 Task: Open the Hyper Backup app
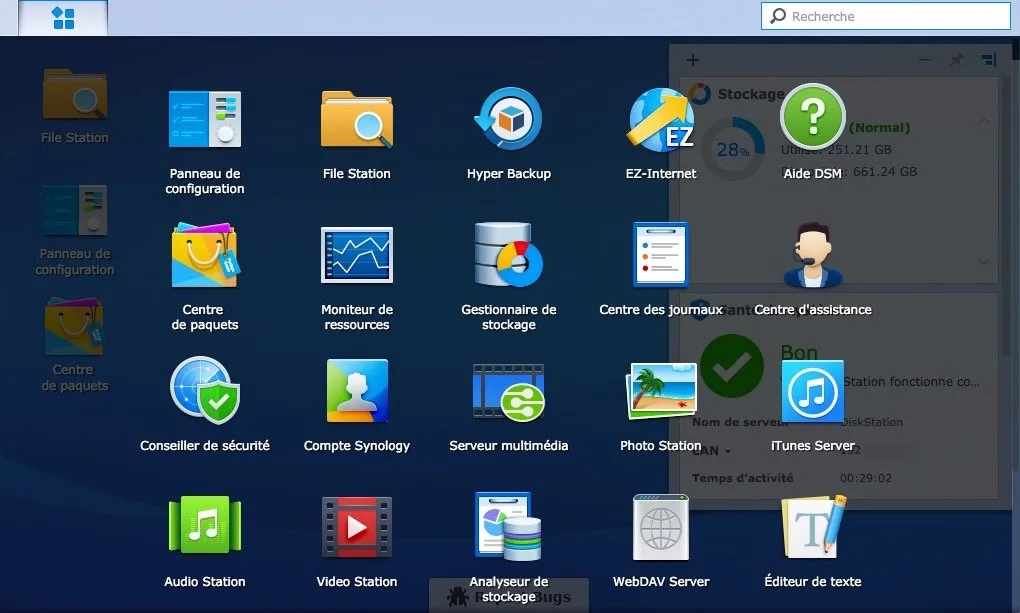pyautogui.click(x=509, y=119)
